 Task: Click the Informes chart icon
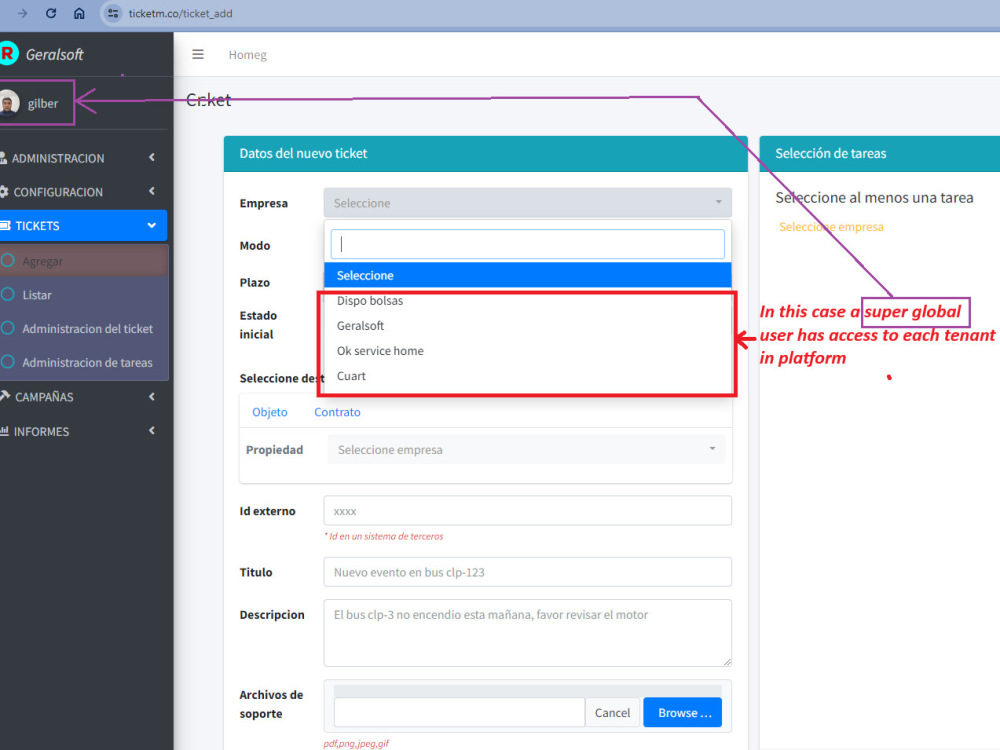tap(4, 430)
